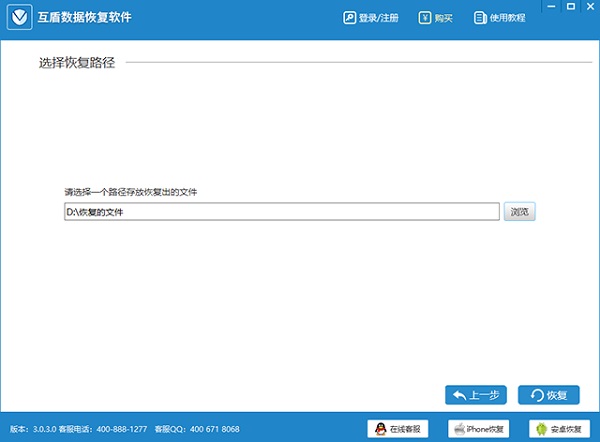This screenshot has height=442, width=600.
Task: Click the Android robot icon for 安卓恢复
Action: [543, 428]
